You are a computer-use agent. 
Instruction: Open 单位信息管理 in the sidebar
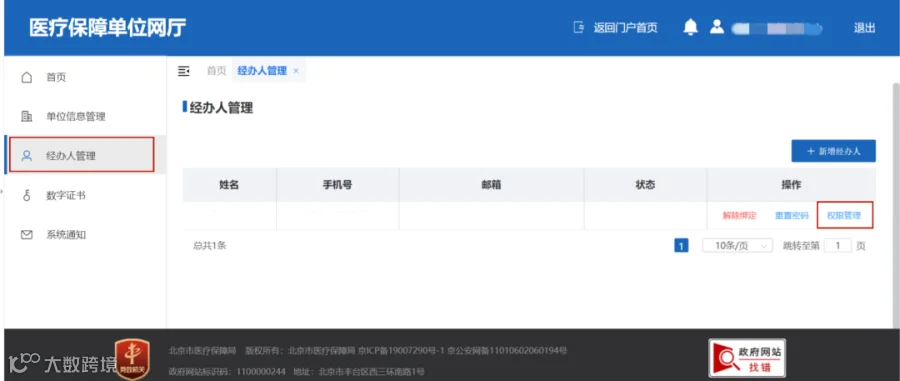[x=85, y=116]
